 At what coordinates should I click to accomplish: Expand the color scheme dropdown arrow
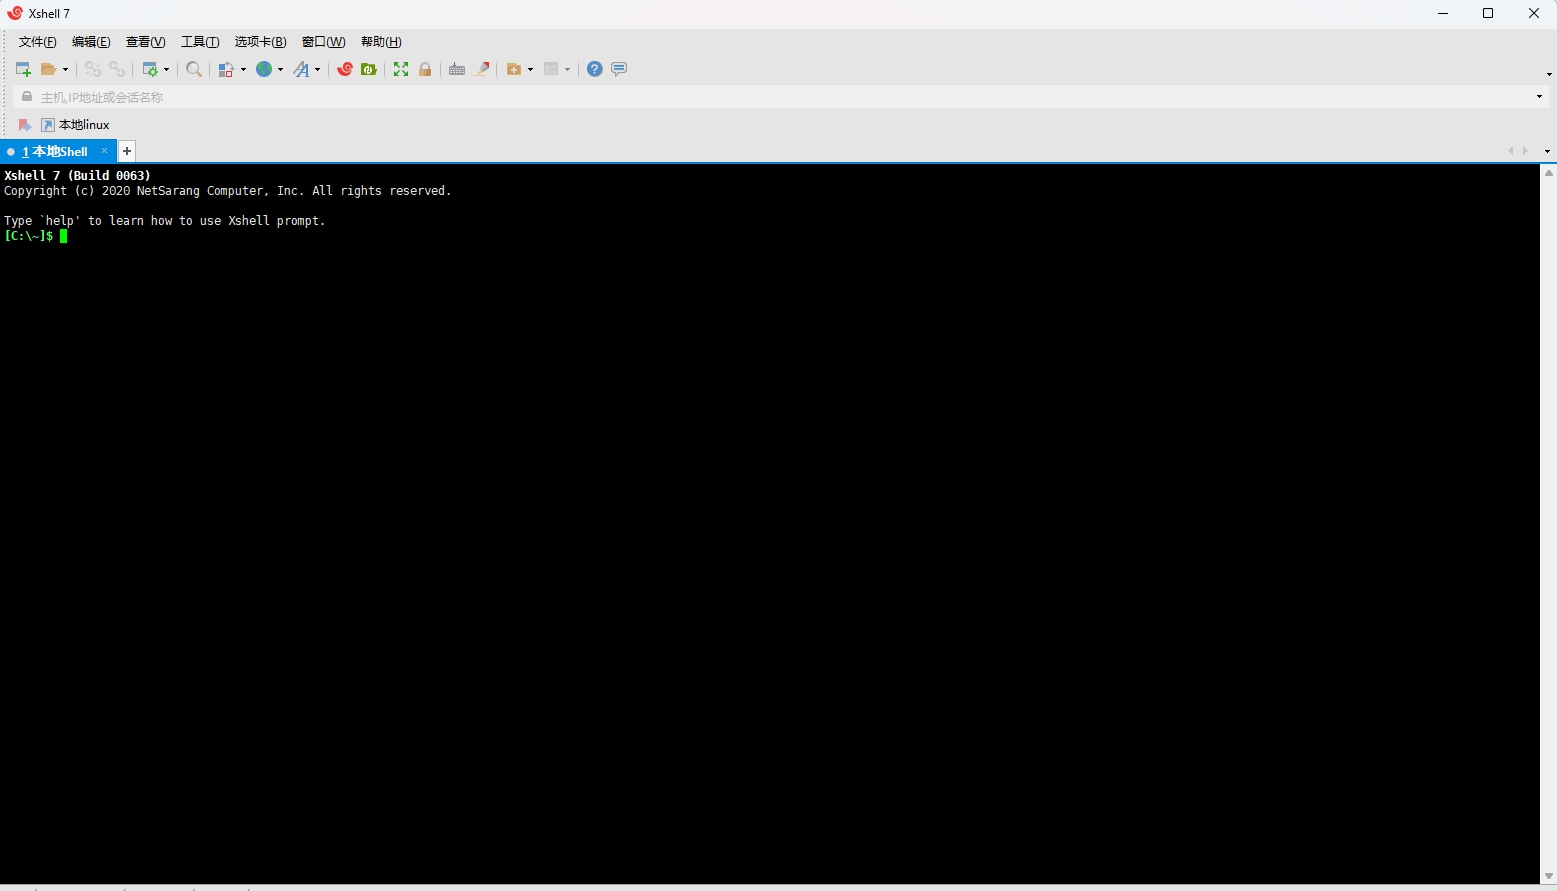pyautogui.click(x=243, y=69)
